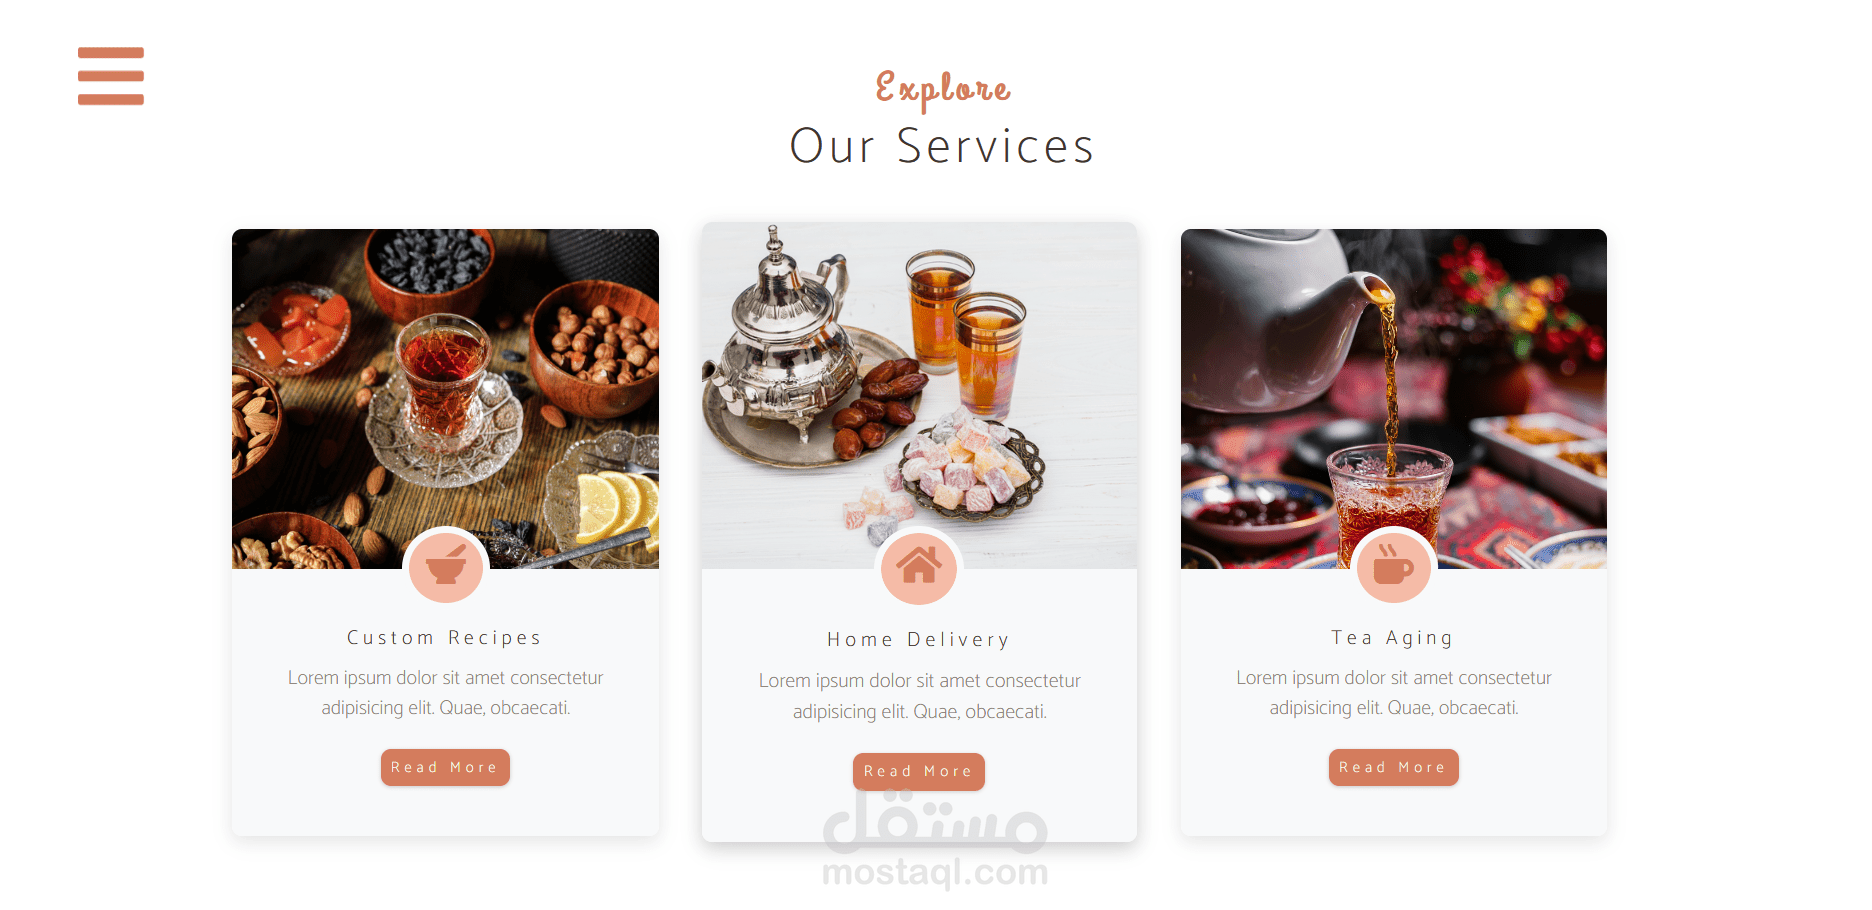This screenshot has height=910, width=1872.
Task: Click the Explore script heading
Action: (x=943, y=89)
